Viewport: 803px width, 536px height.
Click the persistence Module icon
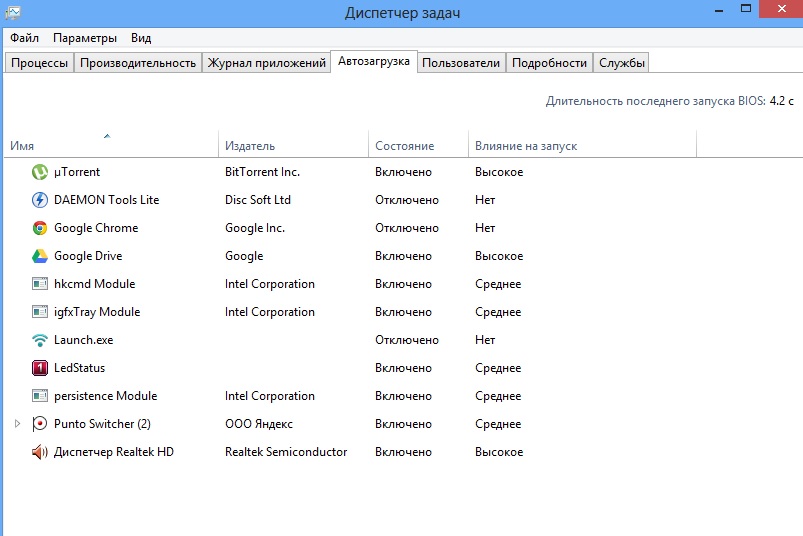pyautogui.click(x=40, y=396)
